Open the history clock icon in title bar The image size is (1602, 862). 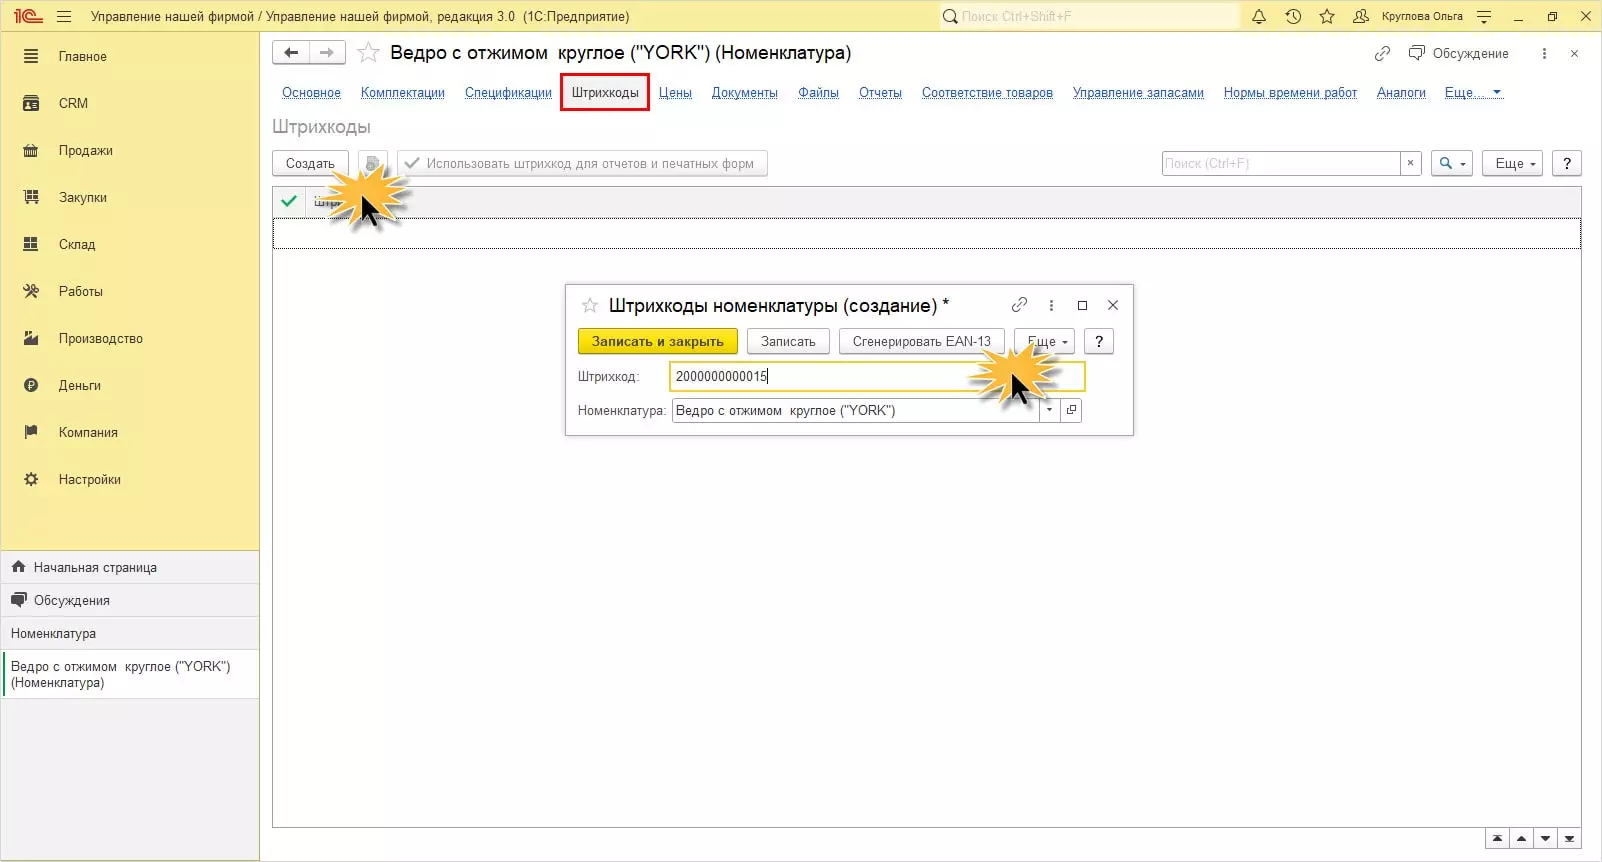coord(1293,17)
